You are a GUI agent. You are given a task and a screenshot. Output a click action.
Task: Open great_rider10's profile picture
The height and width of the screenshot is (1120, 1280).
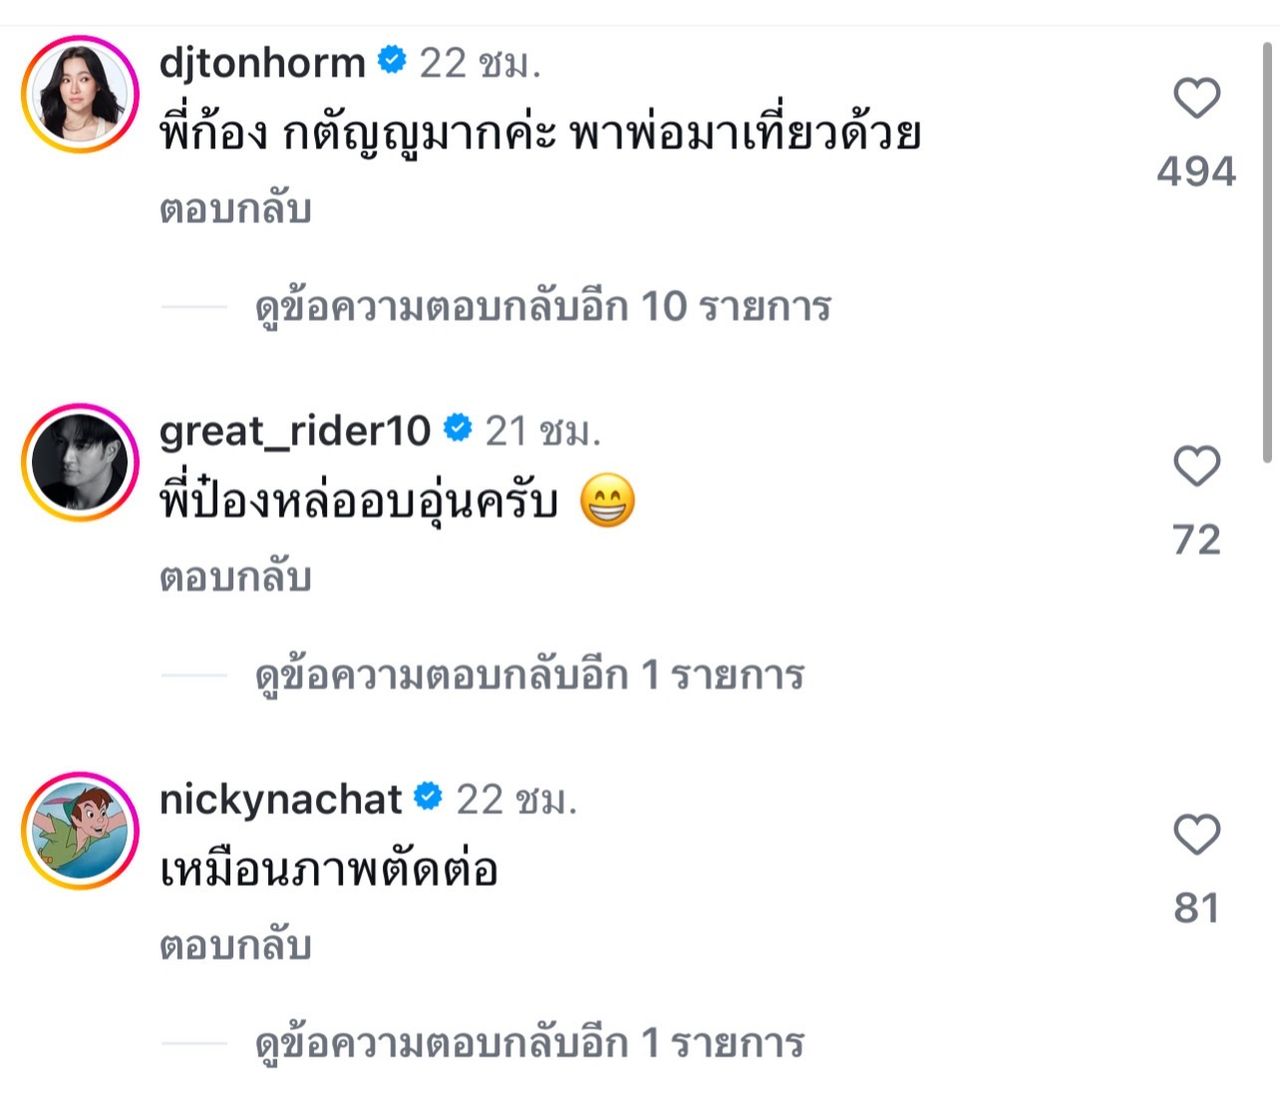pos(80,462)
